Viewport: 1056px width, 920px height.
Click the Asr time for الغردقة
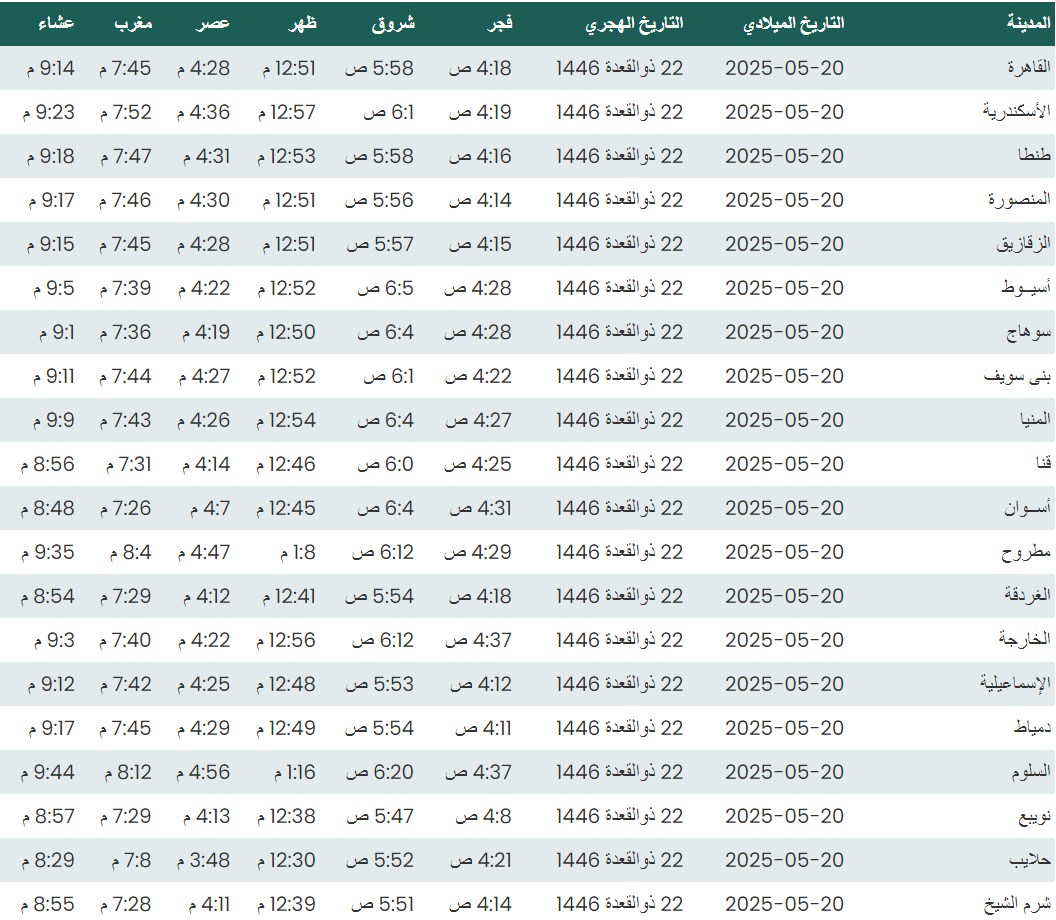click(205, 596)
